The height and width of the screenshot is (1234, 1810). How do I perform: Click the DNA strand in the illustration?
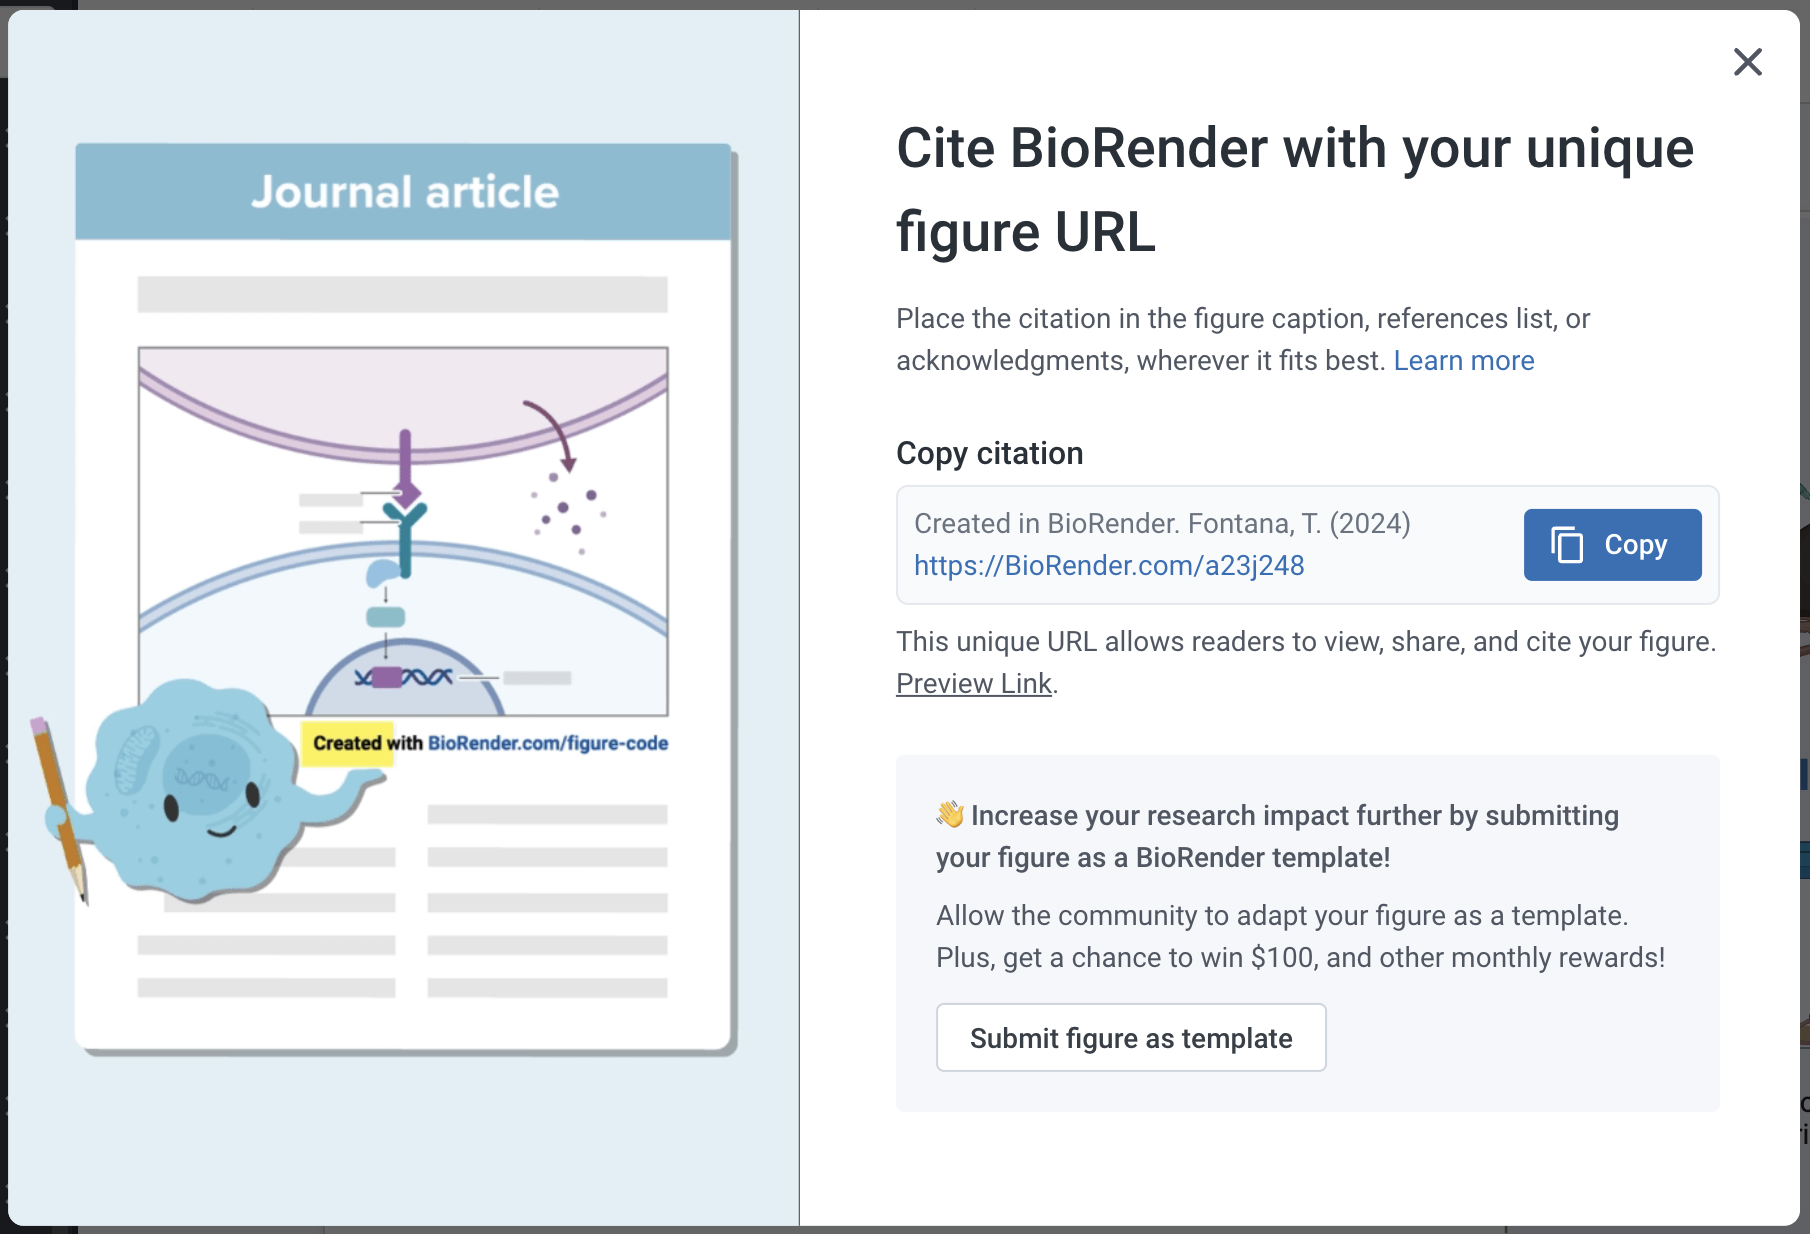[x=405, y=678]
